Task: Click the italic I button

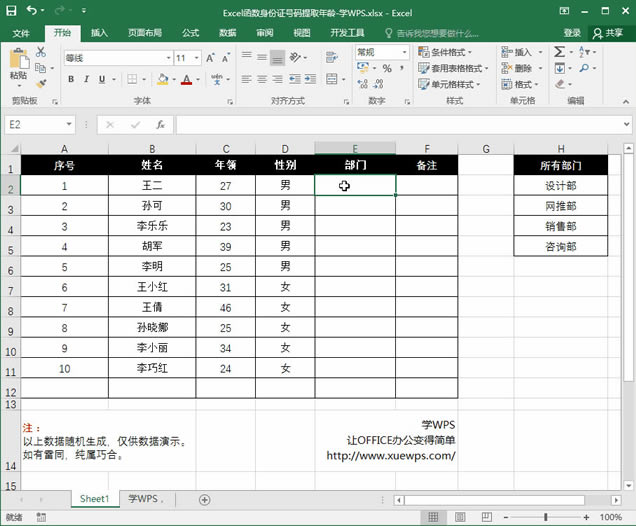Action: click(87, 79)
